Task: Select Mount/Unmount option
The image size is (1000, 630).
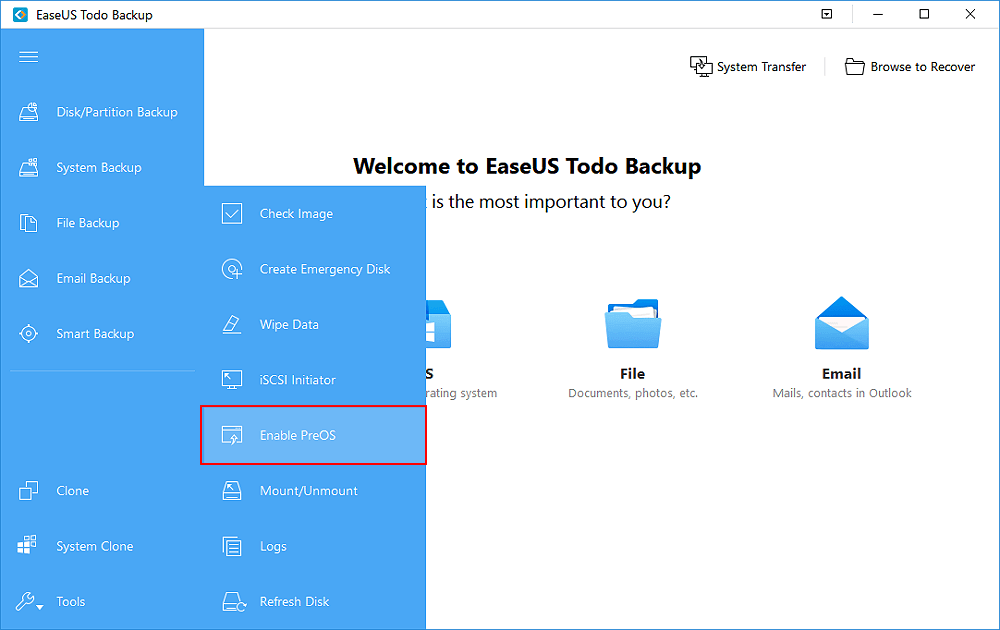Action: 308,491
